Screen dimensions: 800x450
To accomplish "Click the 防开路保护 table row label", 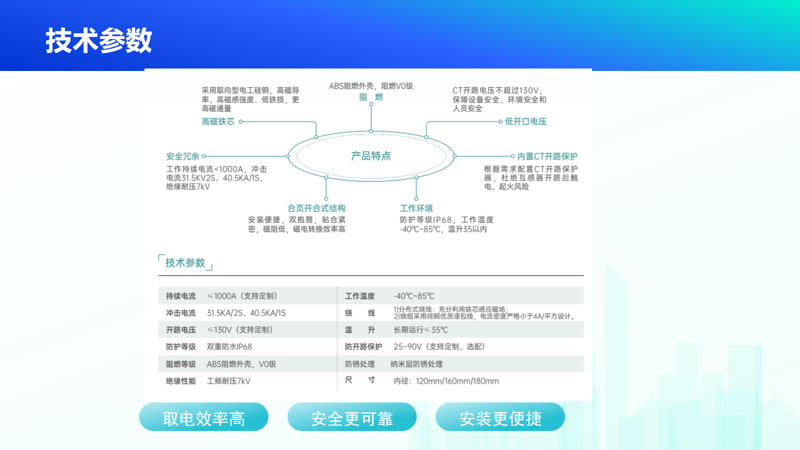I will click(x=364, y=347).
